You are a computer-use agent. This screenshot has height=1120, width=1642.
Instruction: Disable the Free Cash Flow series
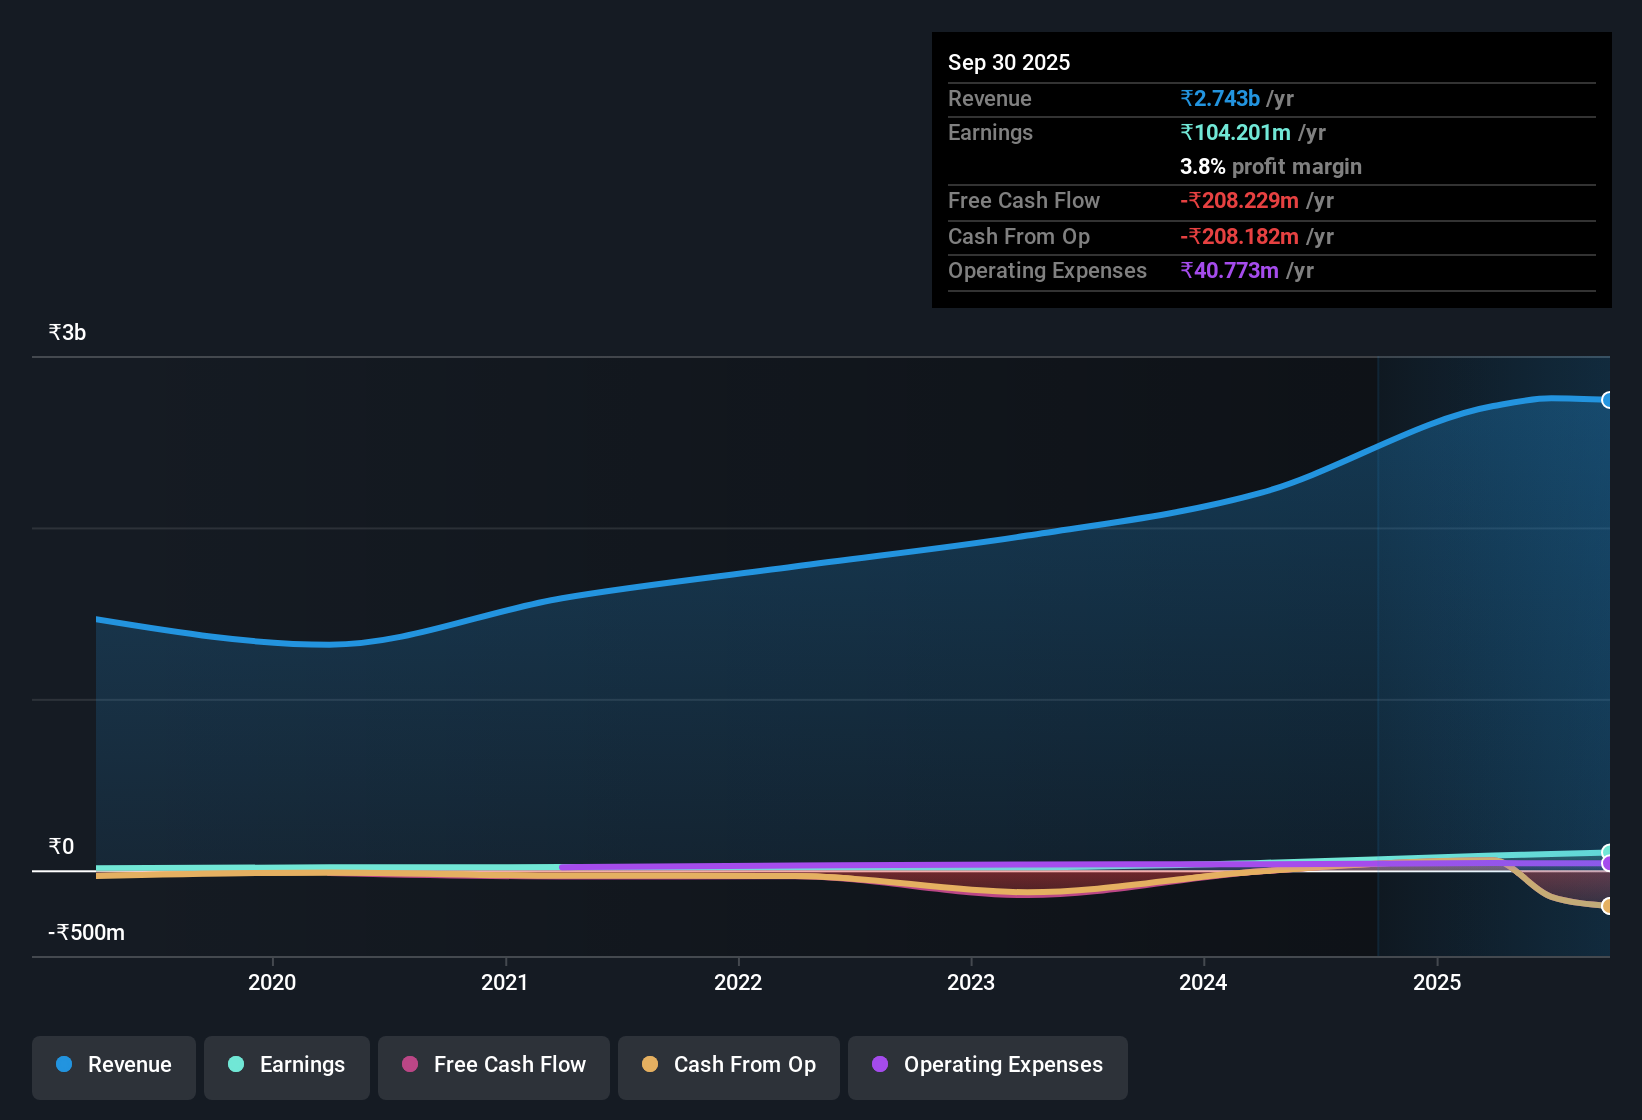tap(493, 1065)
